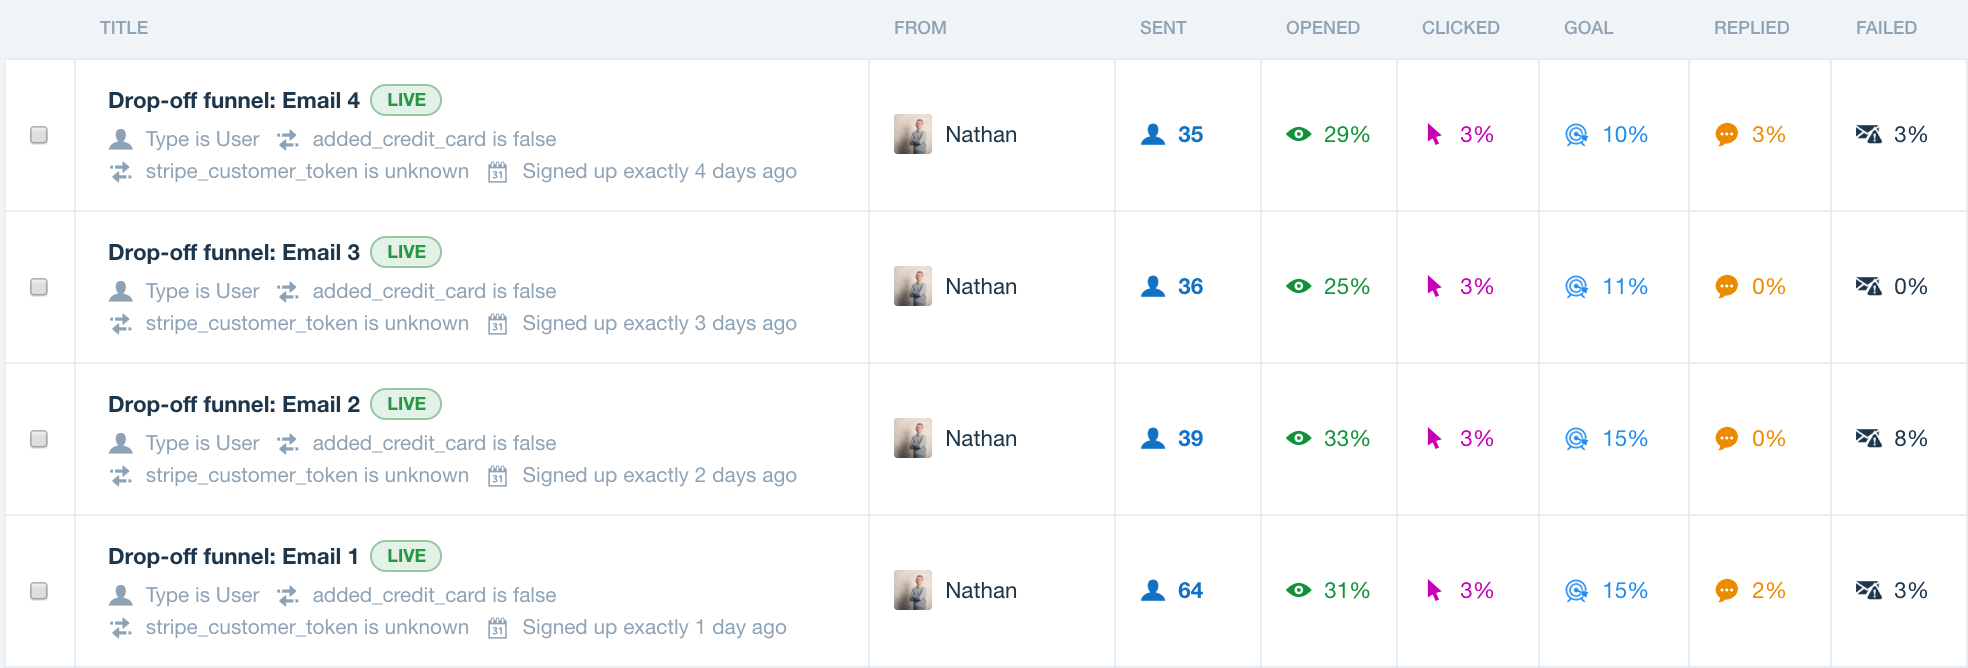The width and height of the screenshot is (1968, 668).
Task: Check the box for Drop-off funnel: Email 1
Action: coord(39,591)
